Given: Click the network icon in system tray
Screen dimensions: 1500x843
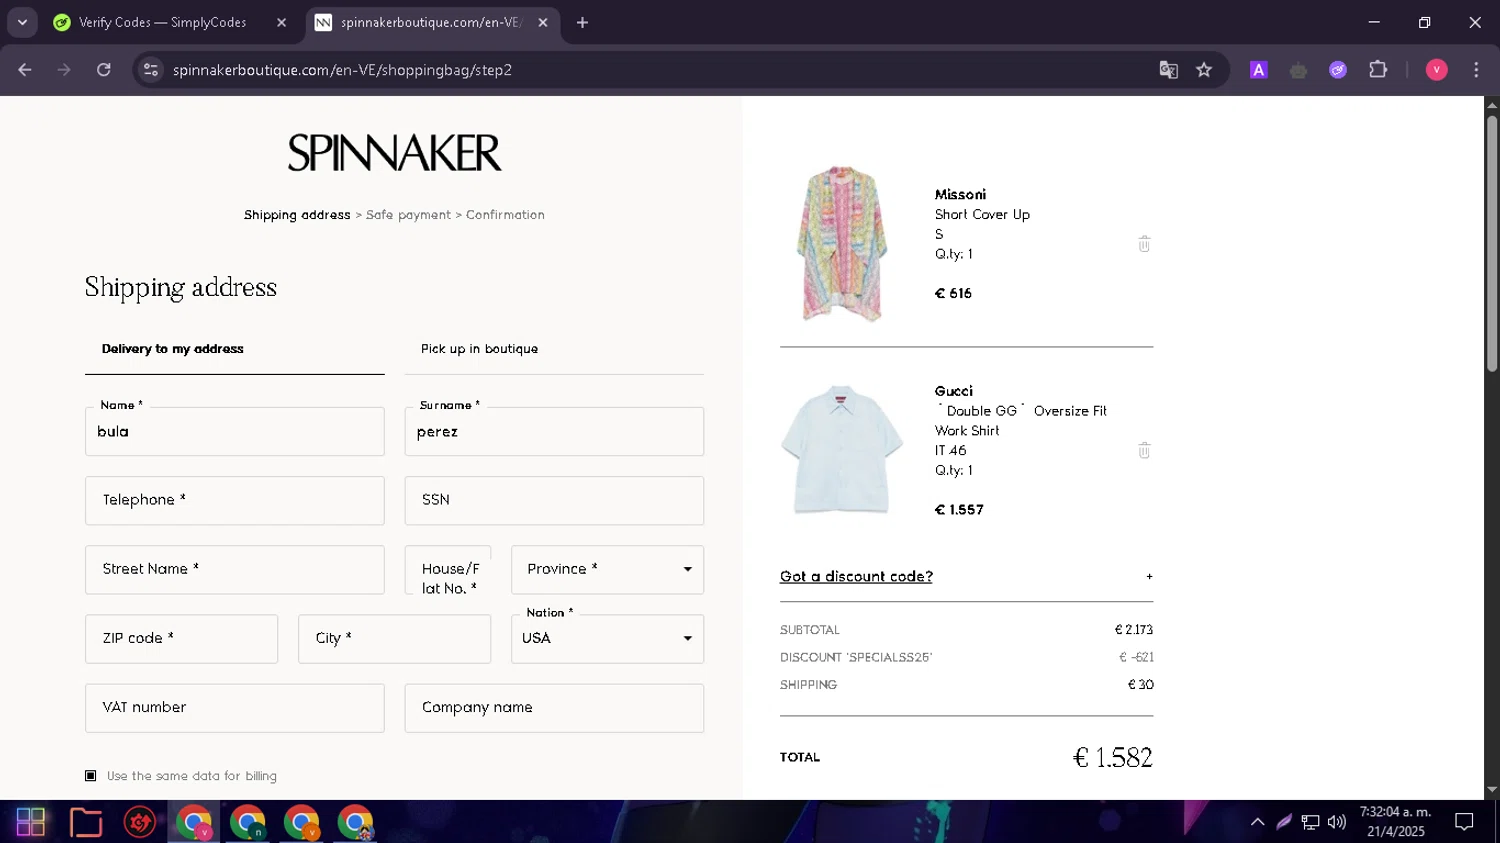Looking at the screenshot, I should click(1310, 822).
